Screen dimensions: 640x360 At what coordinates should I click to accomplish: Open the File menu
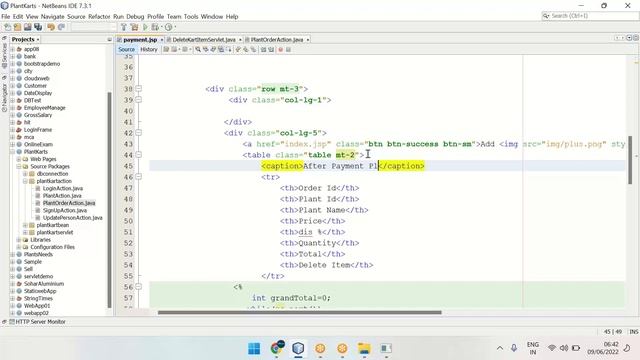click(6, 16)
